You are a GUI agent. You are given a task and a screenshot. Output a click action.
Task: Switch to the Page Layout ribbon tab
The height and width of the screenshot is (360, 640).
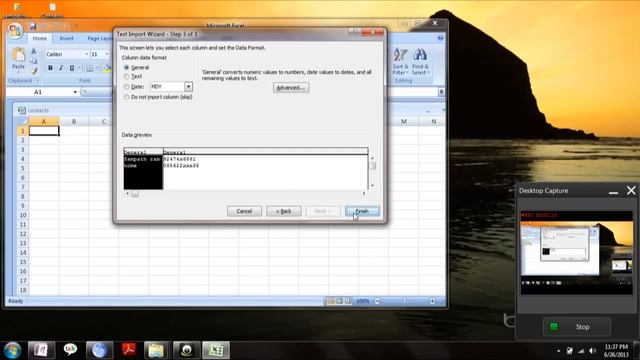pos(99,38)
